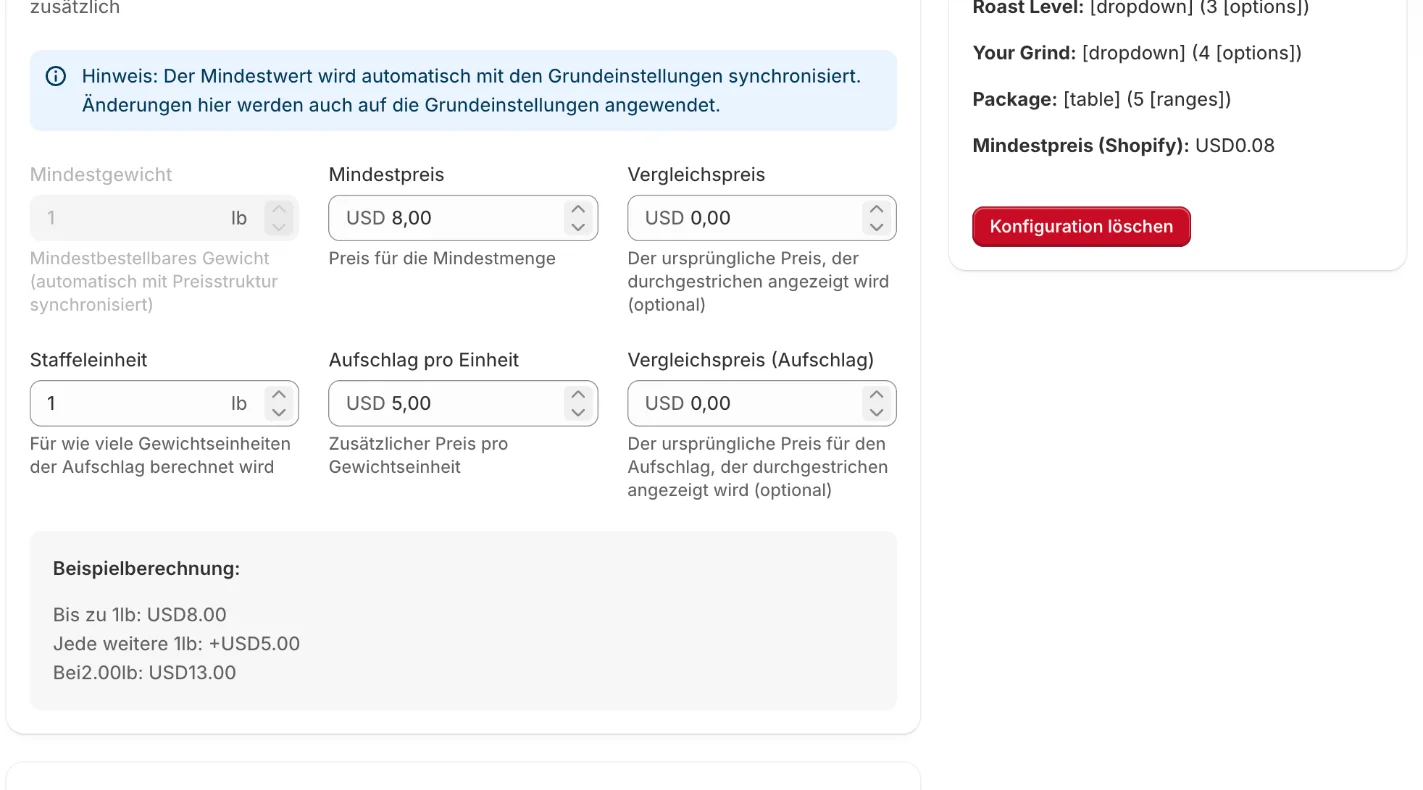Focus the Vergleichspreis input field
1423x790 pixels.
(x=762, y=218)
